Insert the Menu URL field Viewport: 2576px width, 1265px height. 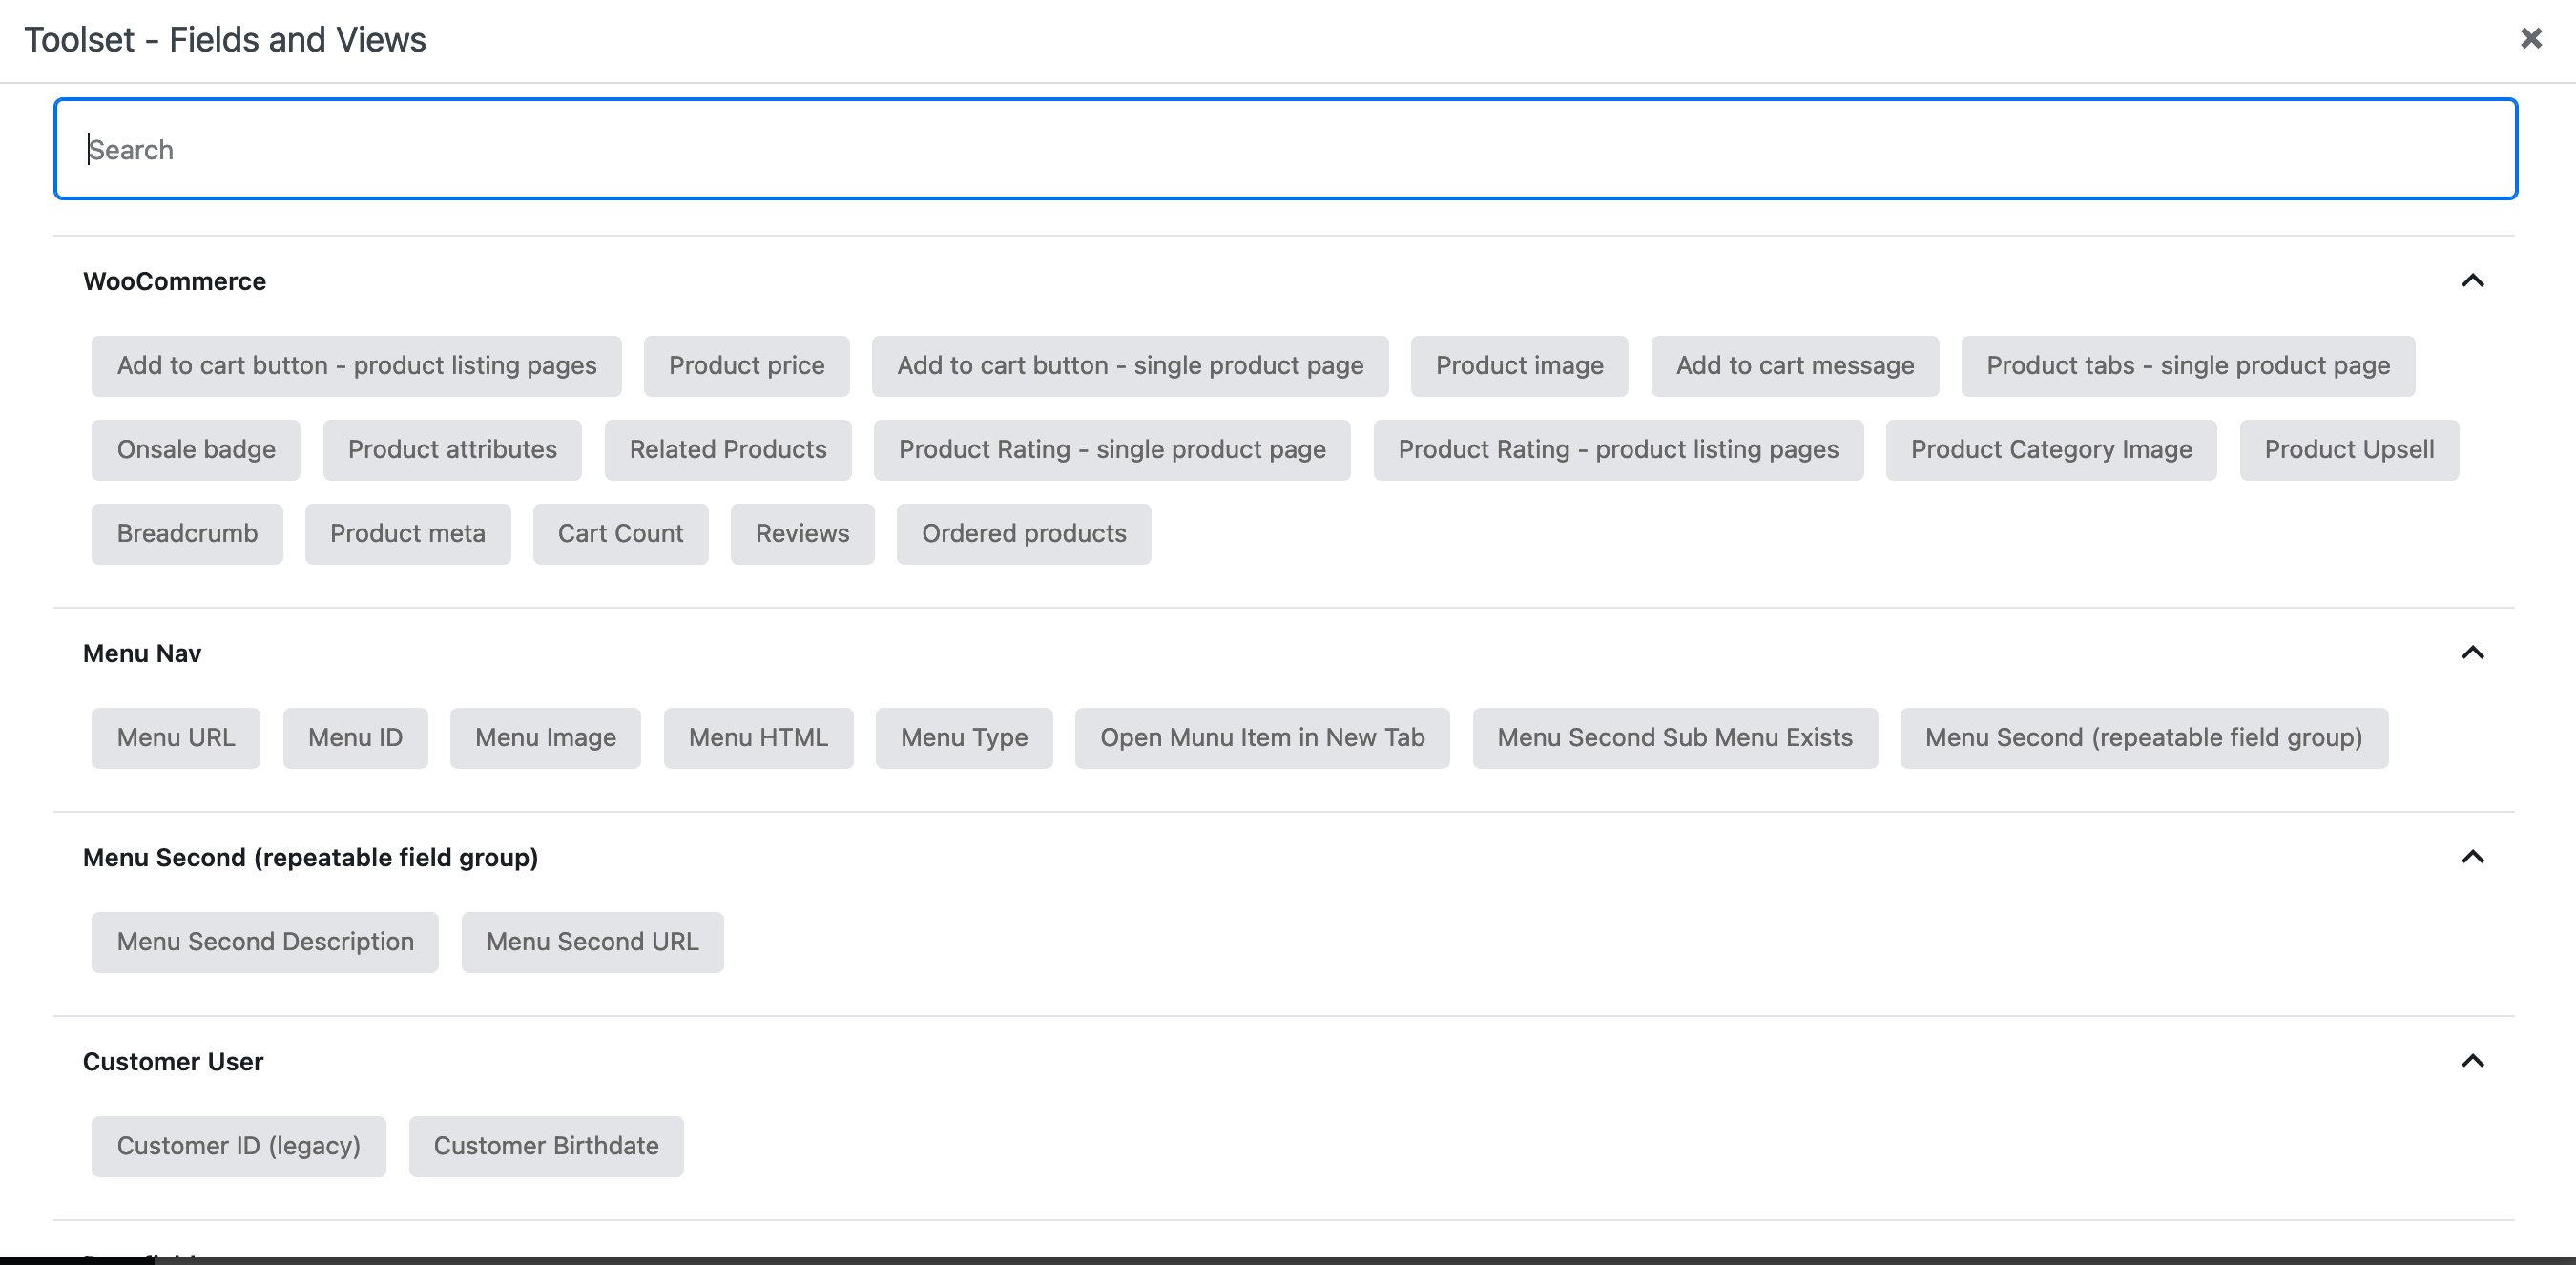176,738
